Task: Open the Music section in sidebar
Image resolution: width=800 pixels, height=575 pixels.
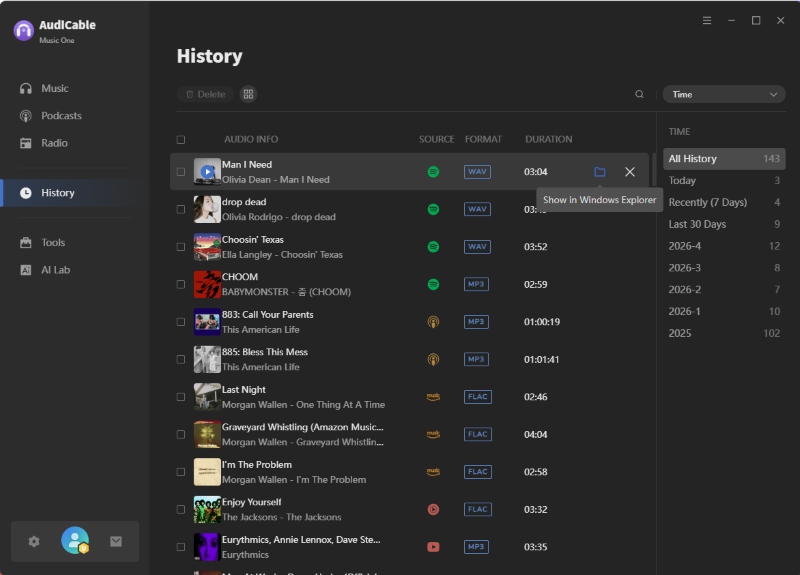Action: (x=55, y=88)
